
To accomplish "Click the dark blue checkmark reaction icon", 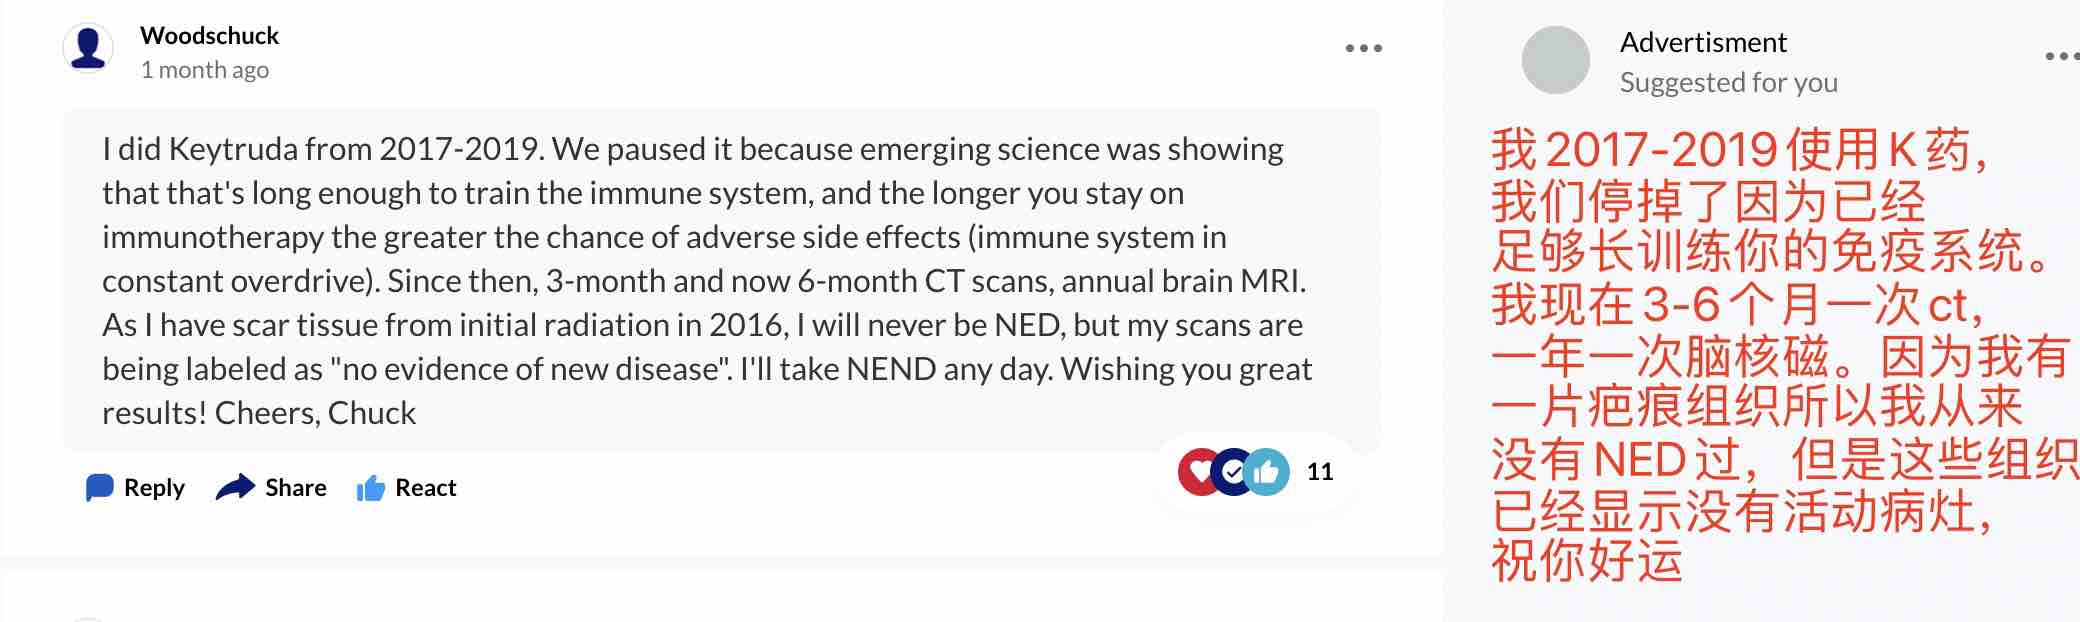I will (1233, 472).
